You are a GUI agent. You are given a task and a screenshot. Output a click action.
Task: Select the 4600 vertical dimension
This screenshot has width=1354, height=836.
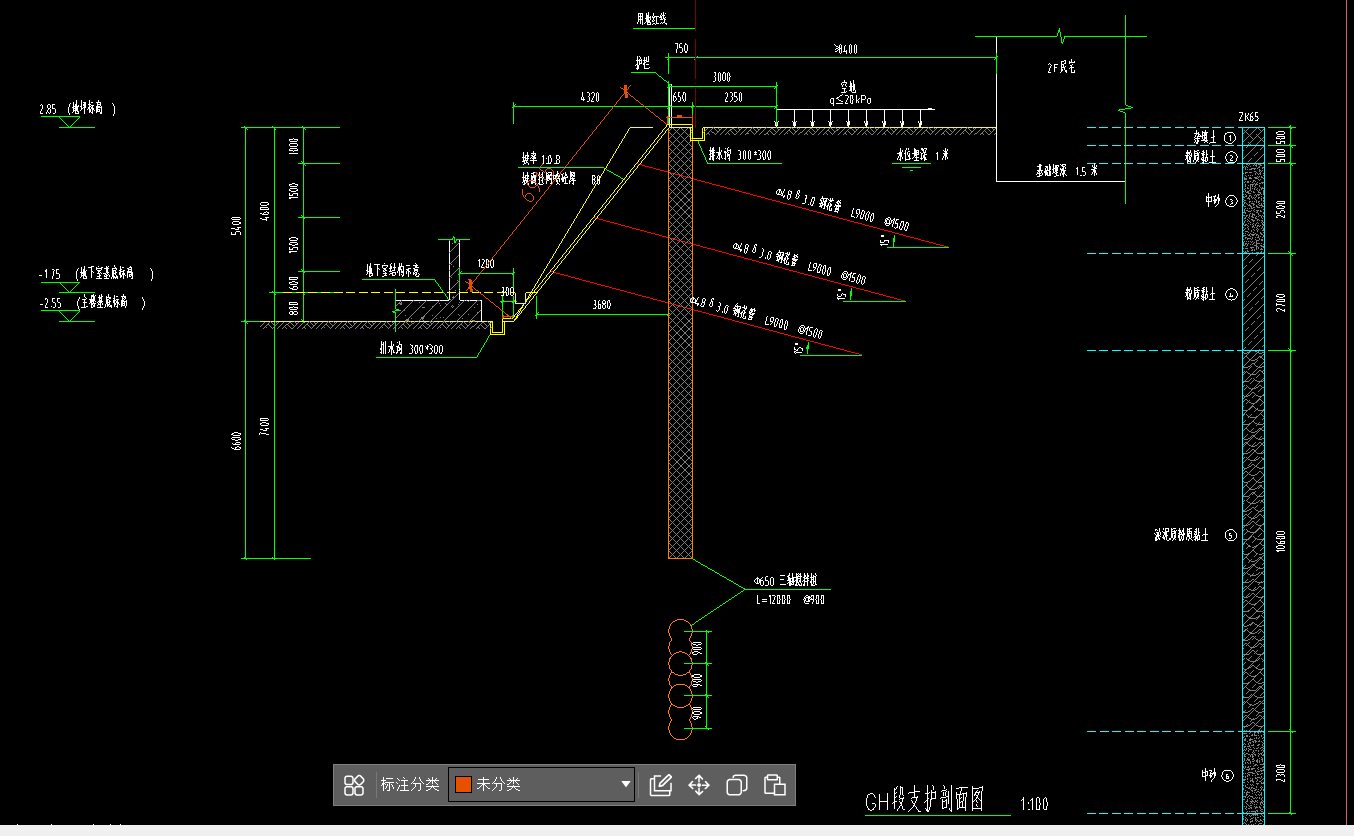(x=265, y=212)
